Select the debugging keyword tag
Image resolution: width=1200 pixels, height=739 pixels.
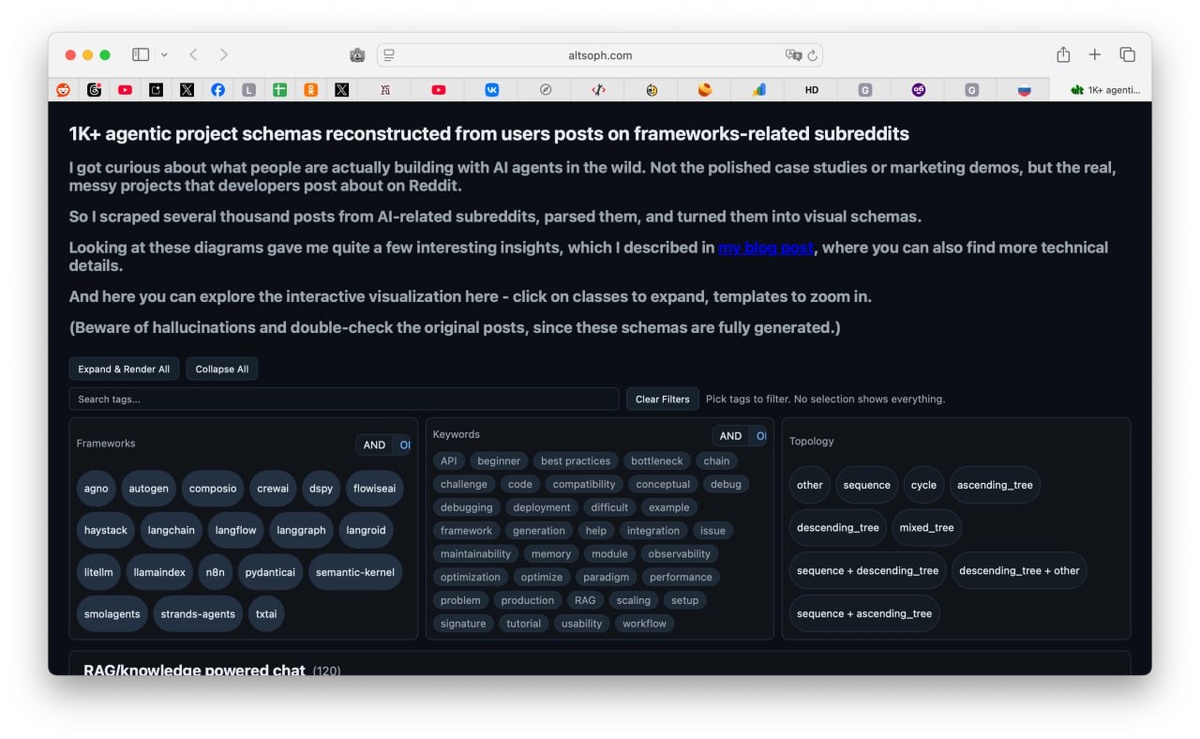(467, 507)
